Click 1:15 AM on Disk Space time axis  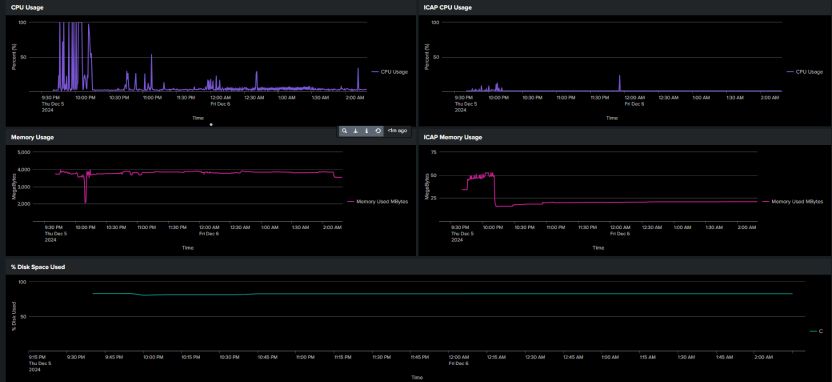tap(648, 358)
